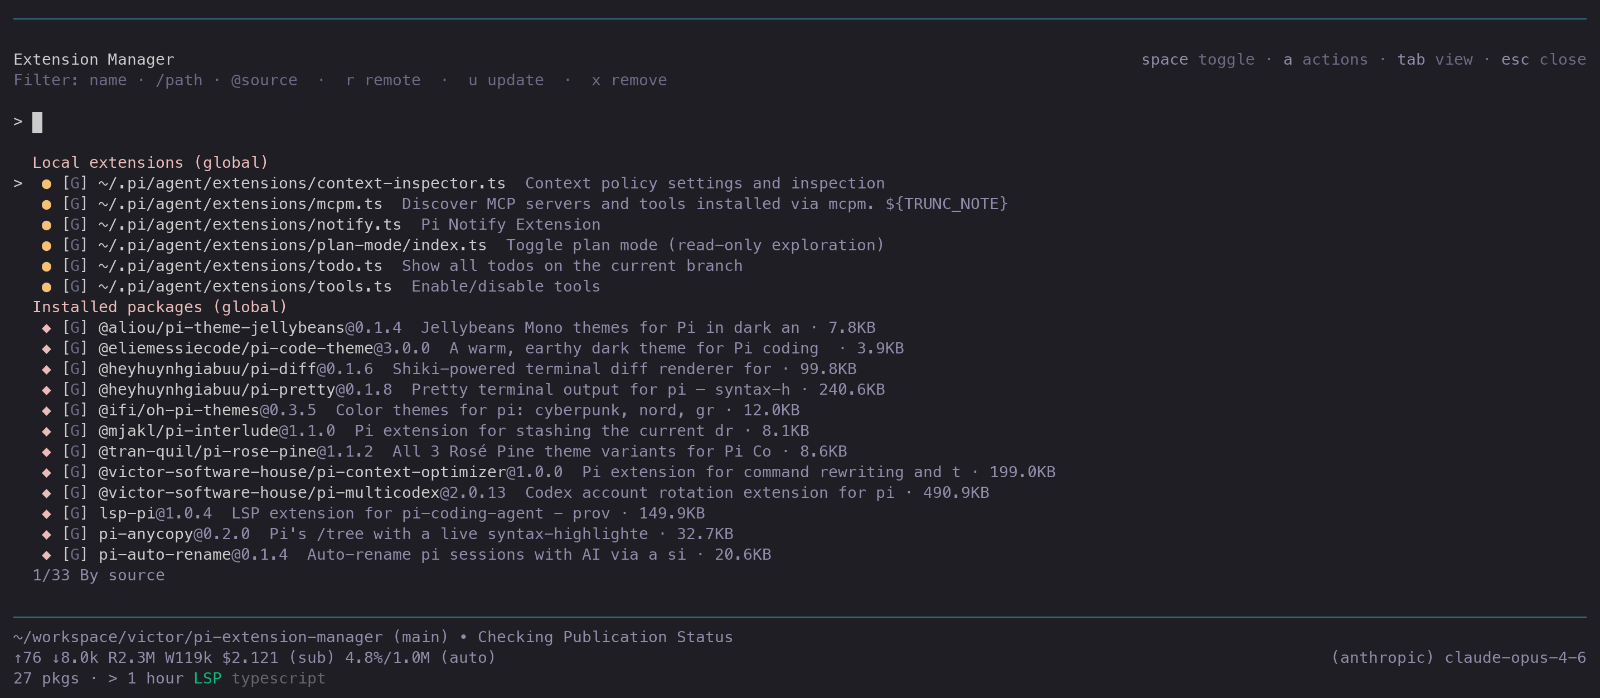1600x698 pixels.
Task: Click the [G] scope tag of lsp-pi
Action: pos(75,513)
